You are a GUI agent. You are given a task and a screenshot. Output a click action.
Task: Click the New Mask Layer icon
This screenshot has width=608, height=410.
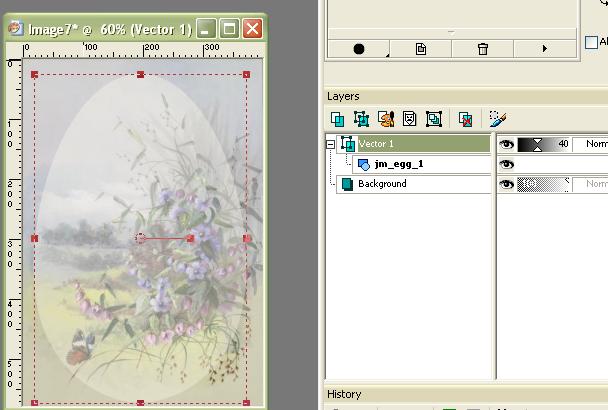point(409,119)
